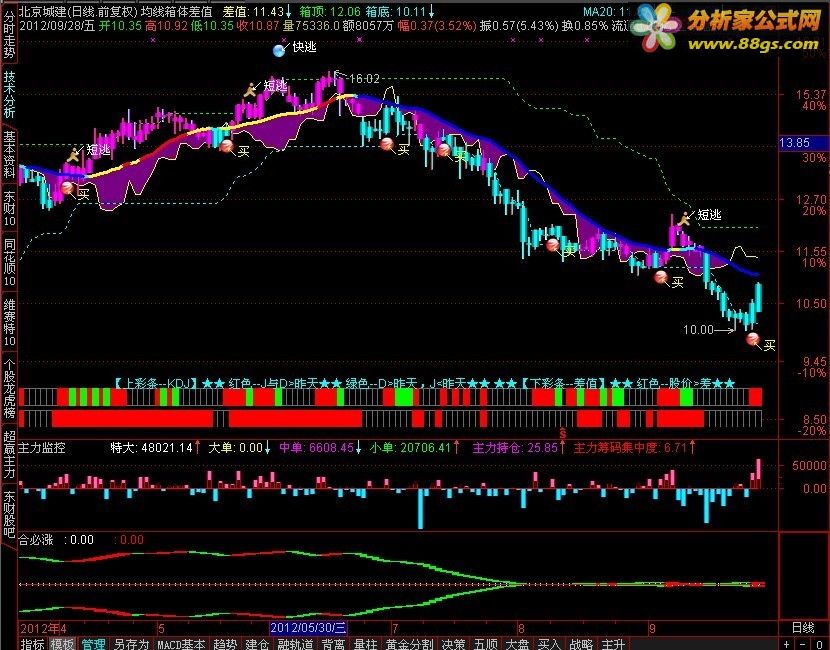The height and width of the screenshot is (650, 830).
Task: Click the 小单: 20706.41 value
Action: 410,448
